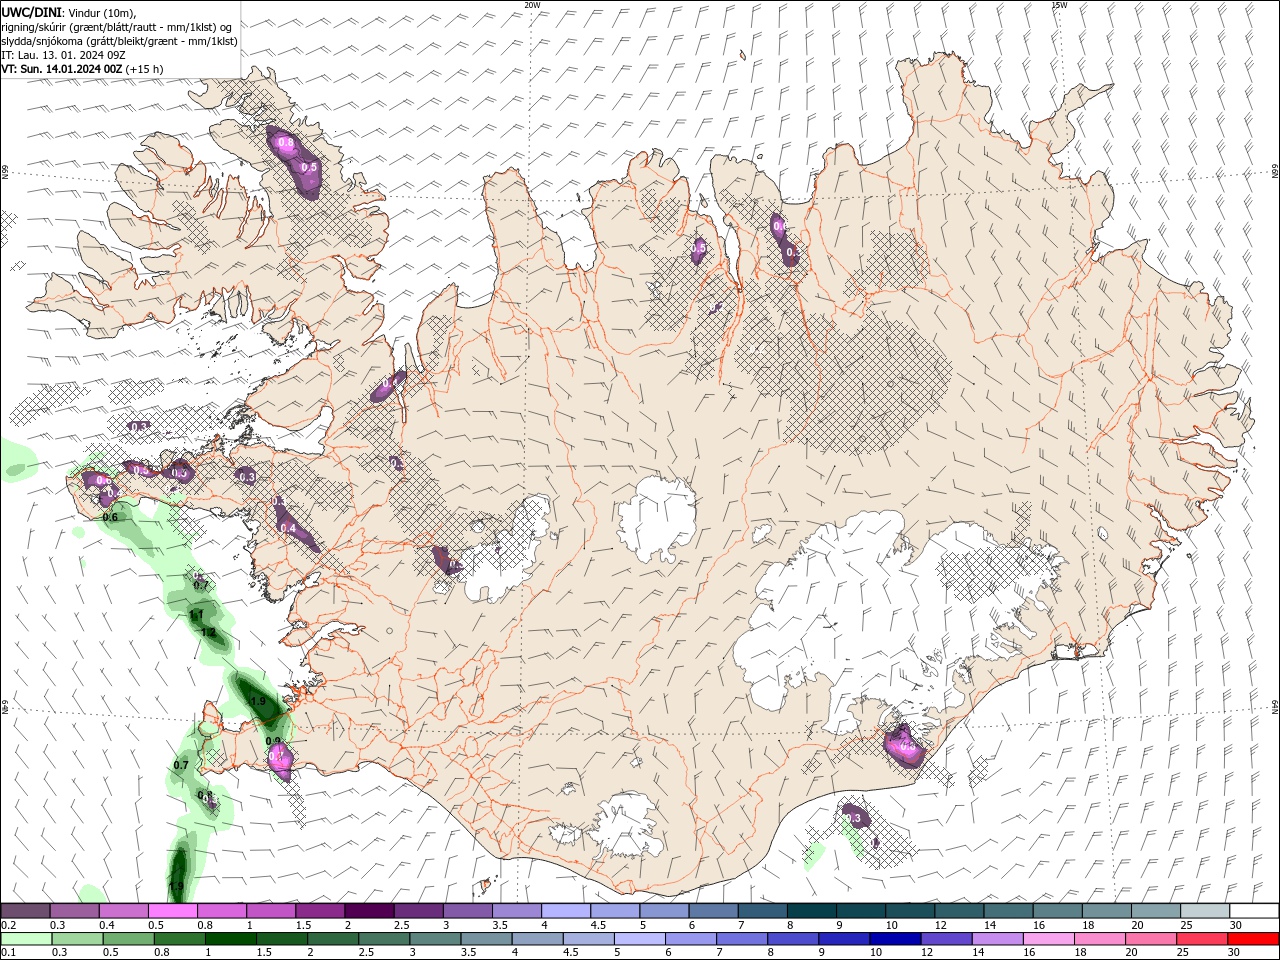
Task: Click the '0.2' label on the snow scale
Action: [8, 925]
